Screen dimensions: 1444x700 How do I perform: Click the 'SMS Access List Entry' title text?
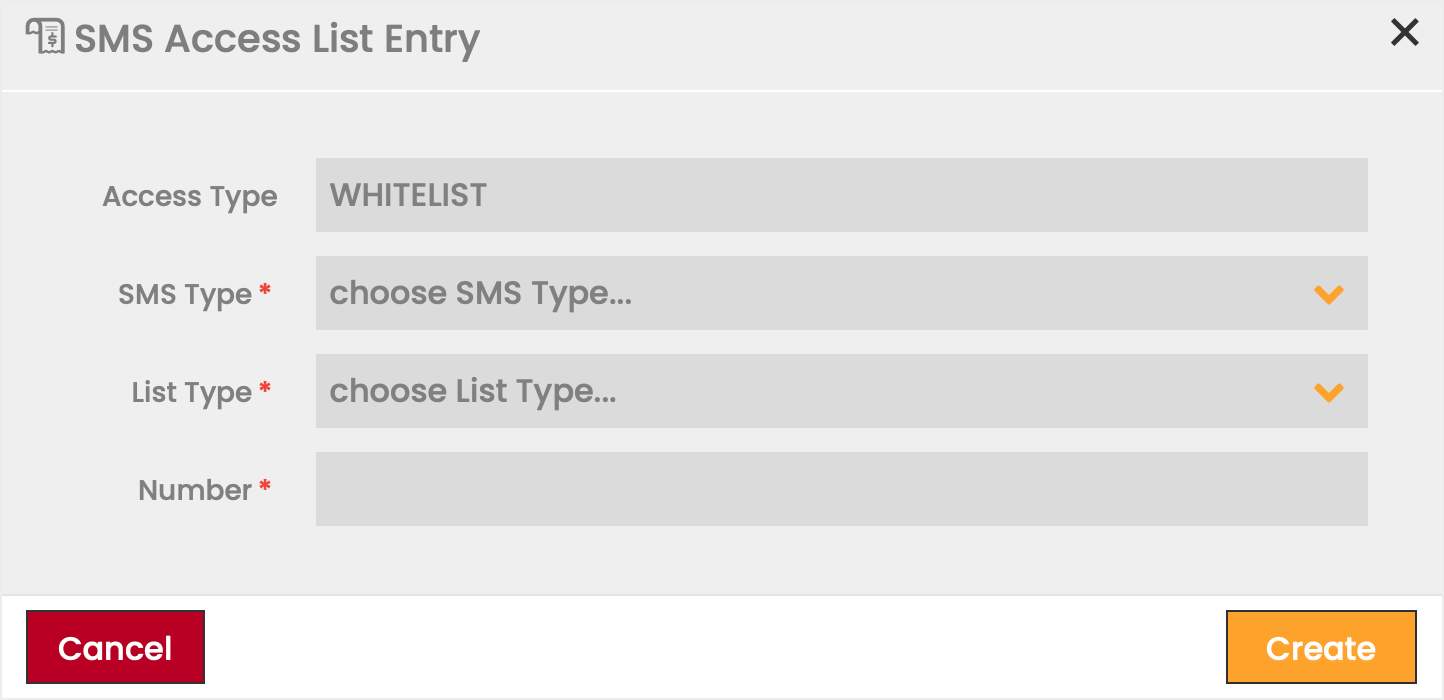click(x=277, y=39)
